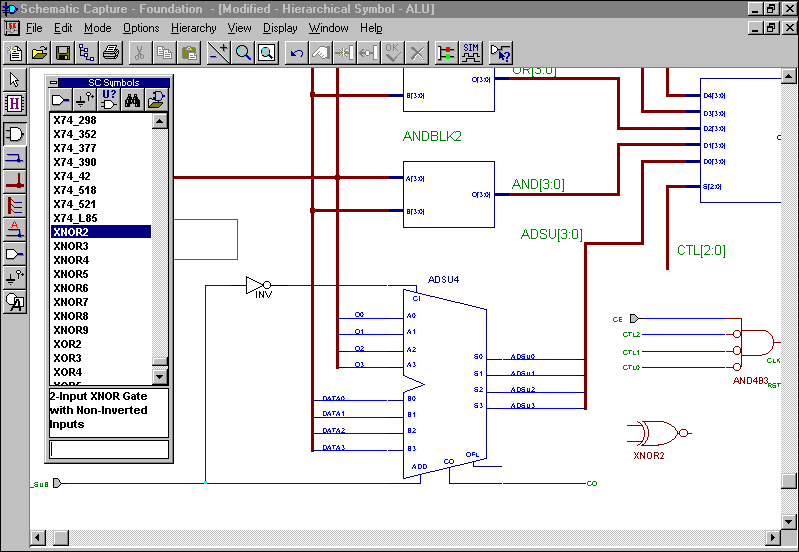Screen dimensions: 799x552
Task: Open the Hierarchy menu
Action: (x=193, y=28)
